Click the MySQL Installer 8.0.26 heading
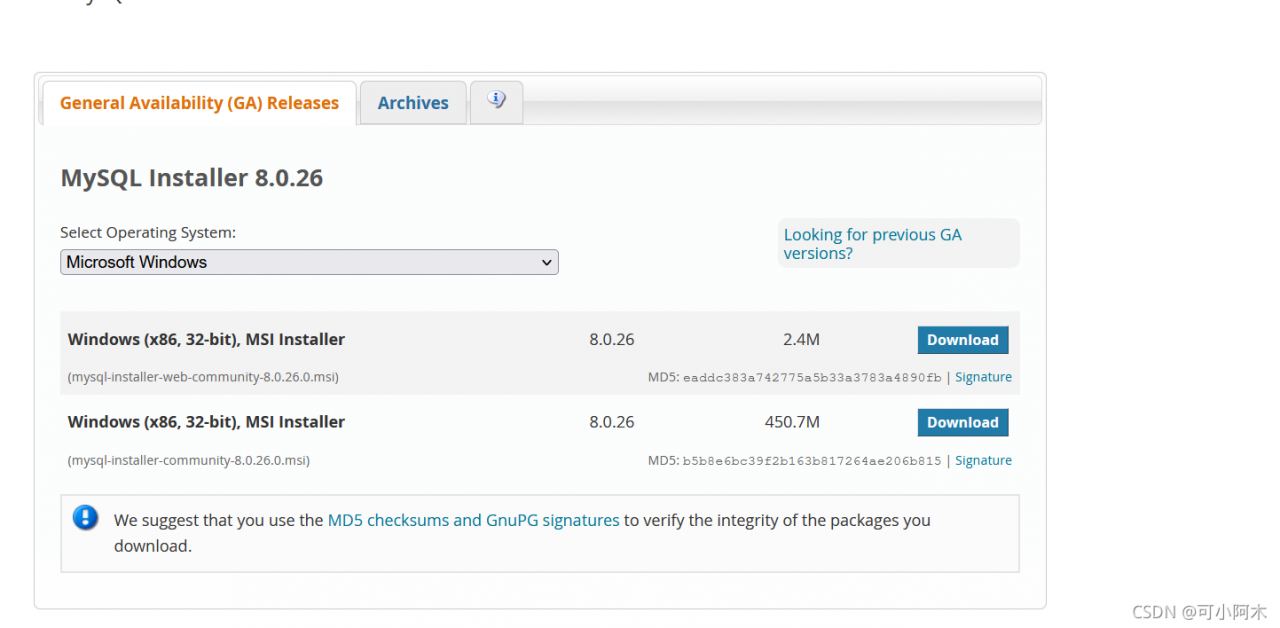The height and width of the screenshot is (628, 1280). click(x=192, y=178)
